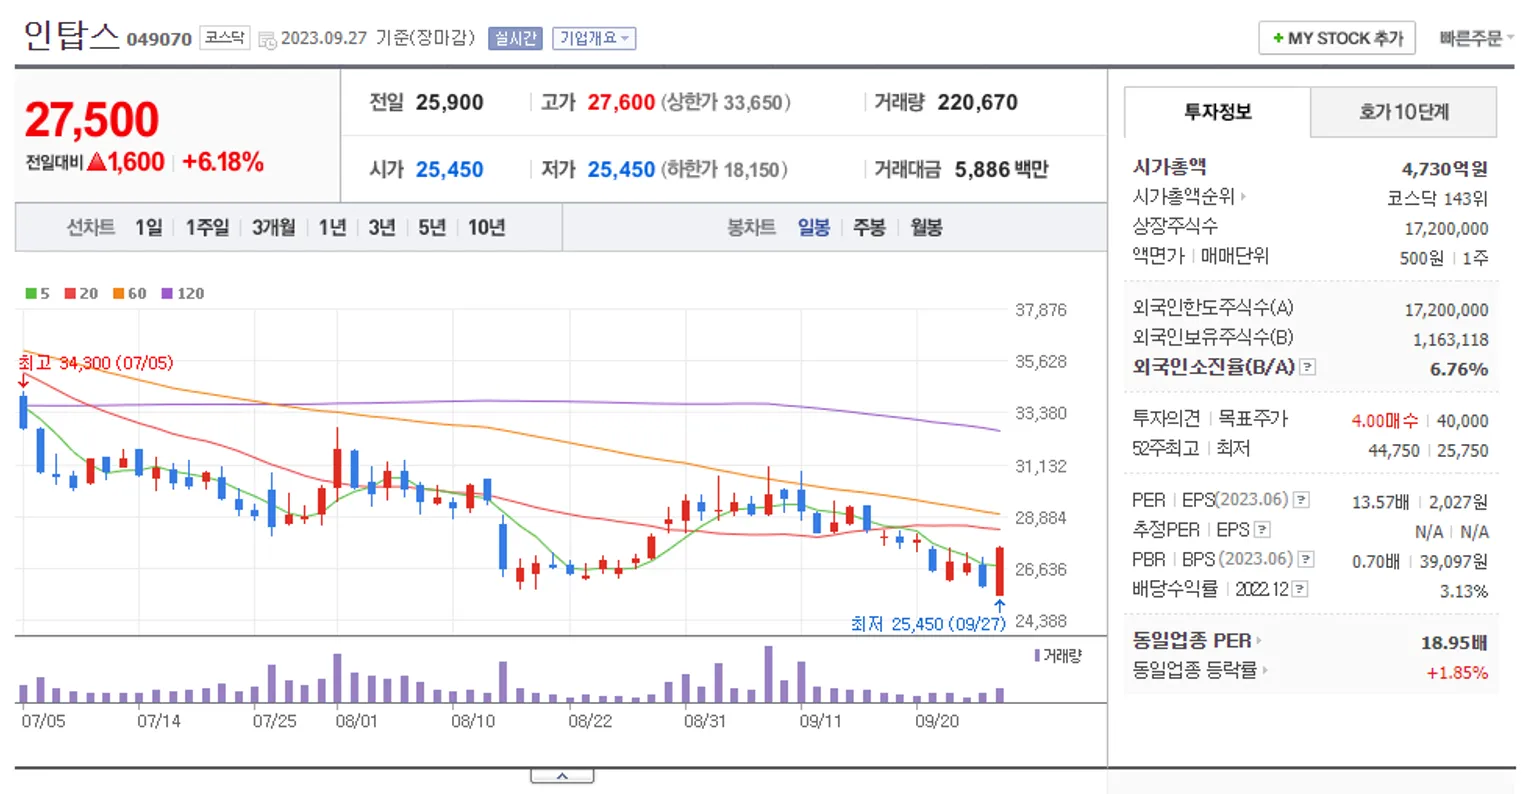Click the 최고 34,300 (07/05) chart marker
Viewport: 1531px width, 794px height.
point(96,362)
